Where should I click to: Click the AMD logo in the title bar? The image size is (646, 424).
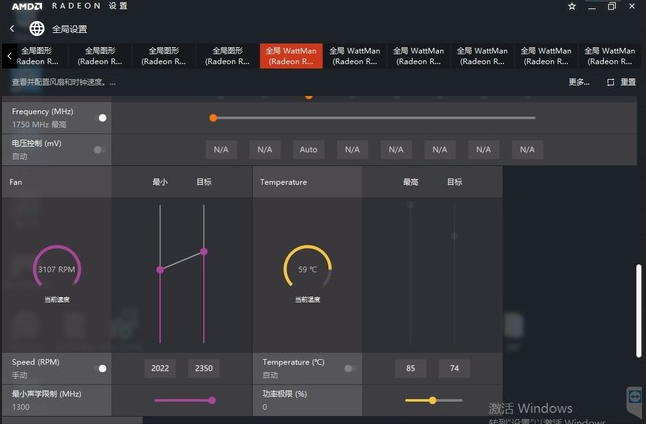(x=27, y=6)
